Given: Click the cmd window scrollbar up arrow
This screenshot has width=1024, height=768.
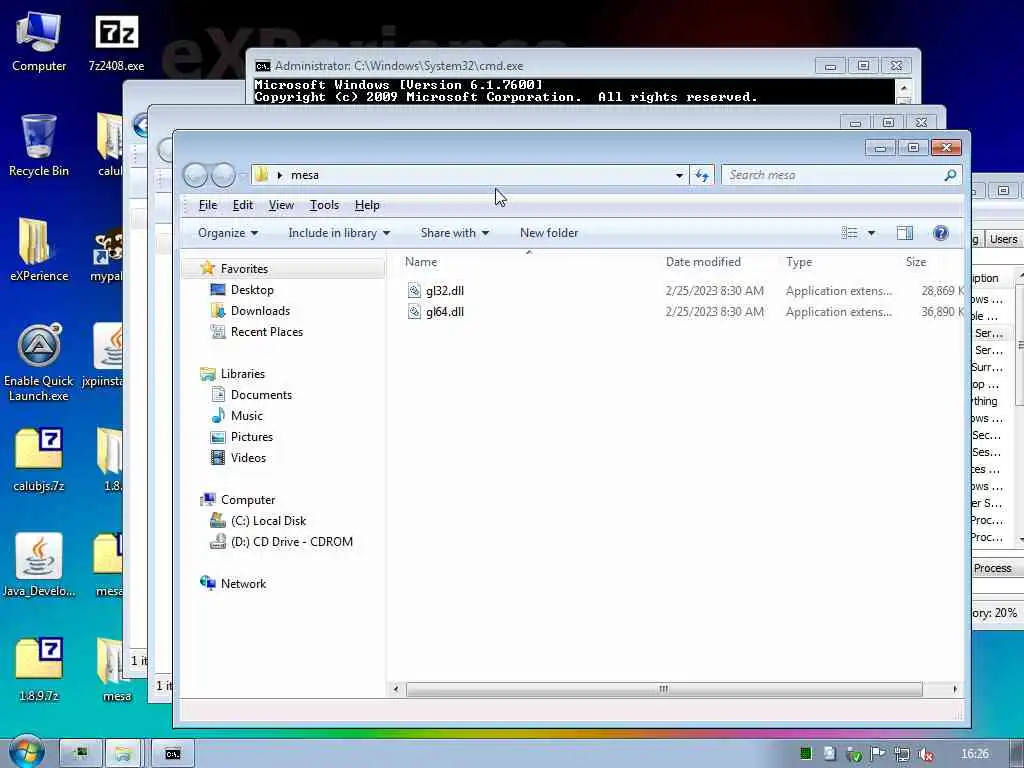Looking at the screenshot, I should point(904,88).
